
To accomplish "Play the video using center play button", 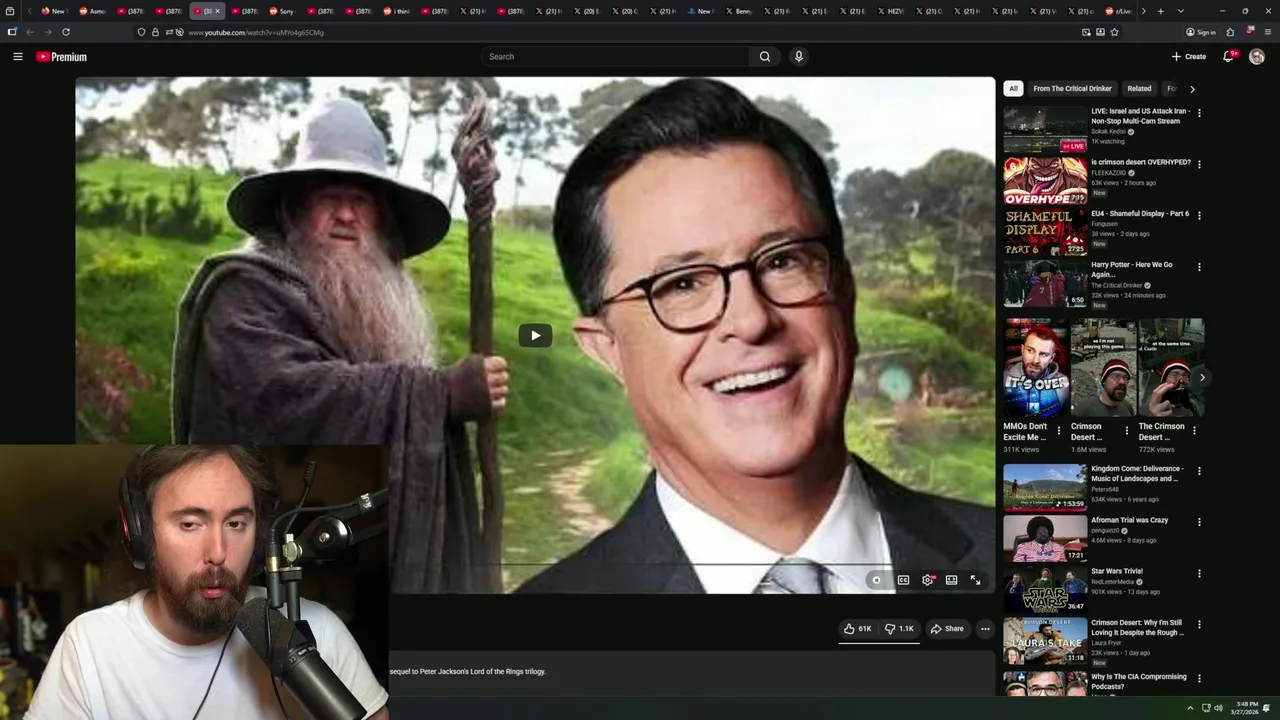I will [x=535, y=336].
